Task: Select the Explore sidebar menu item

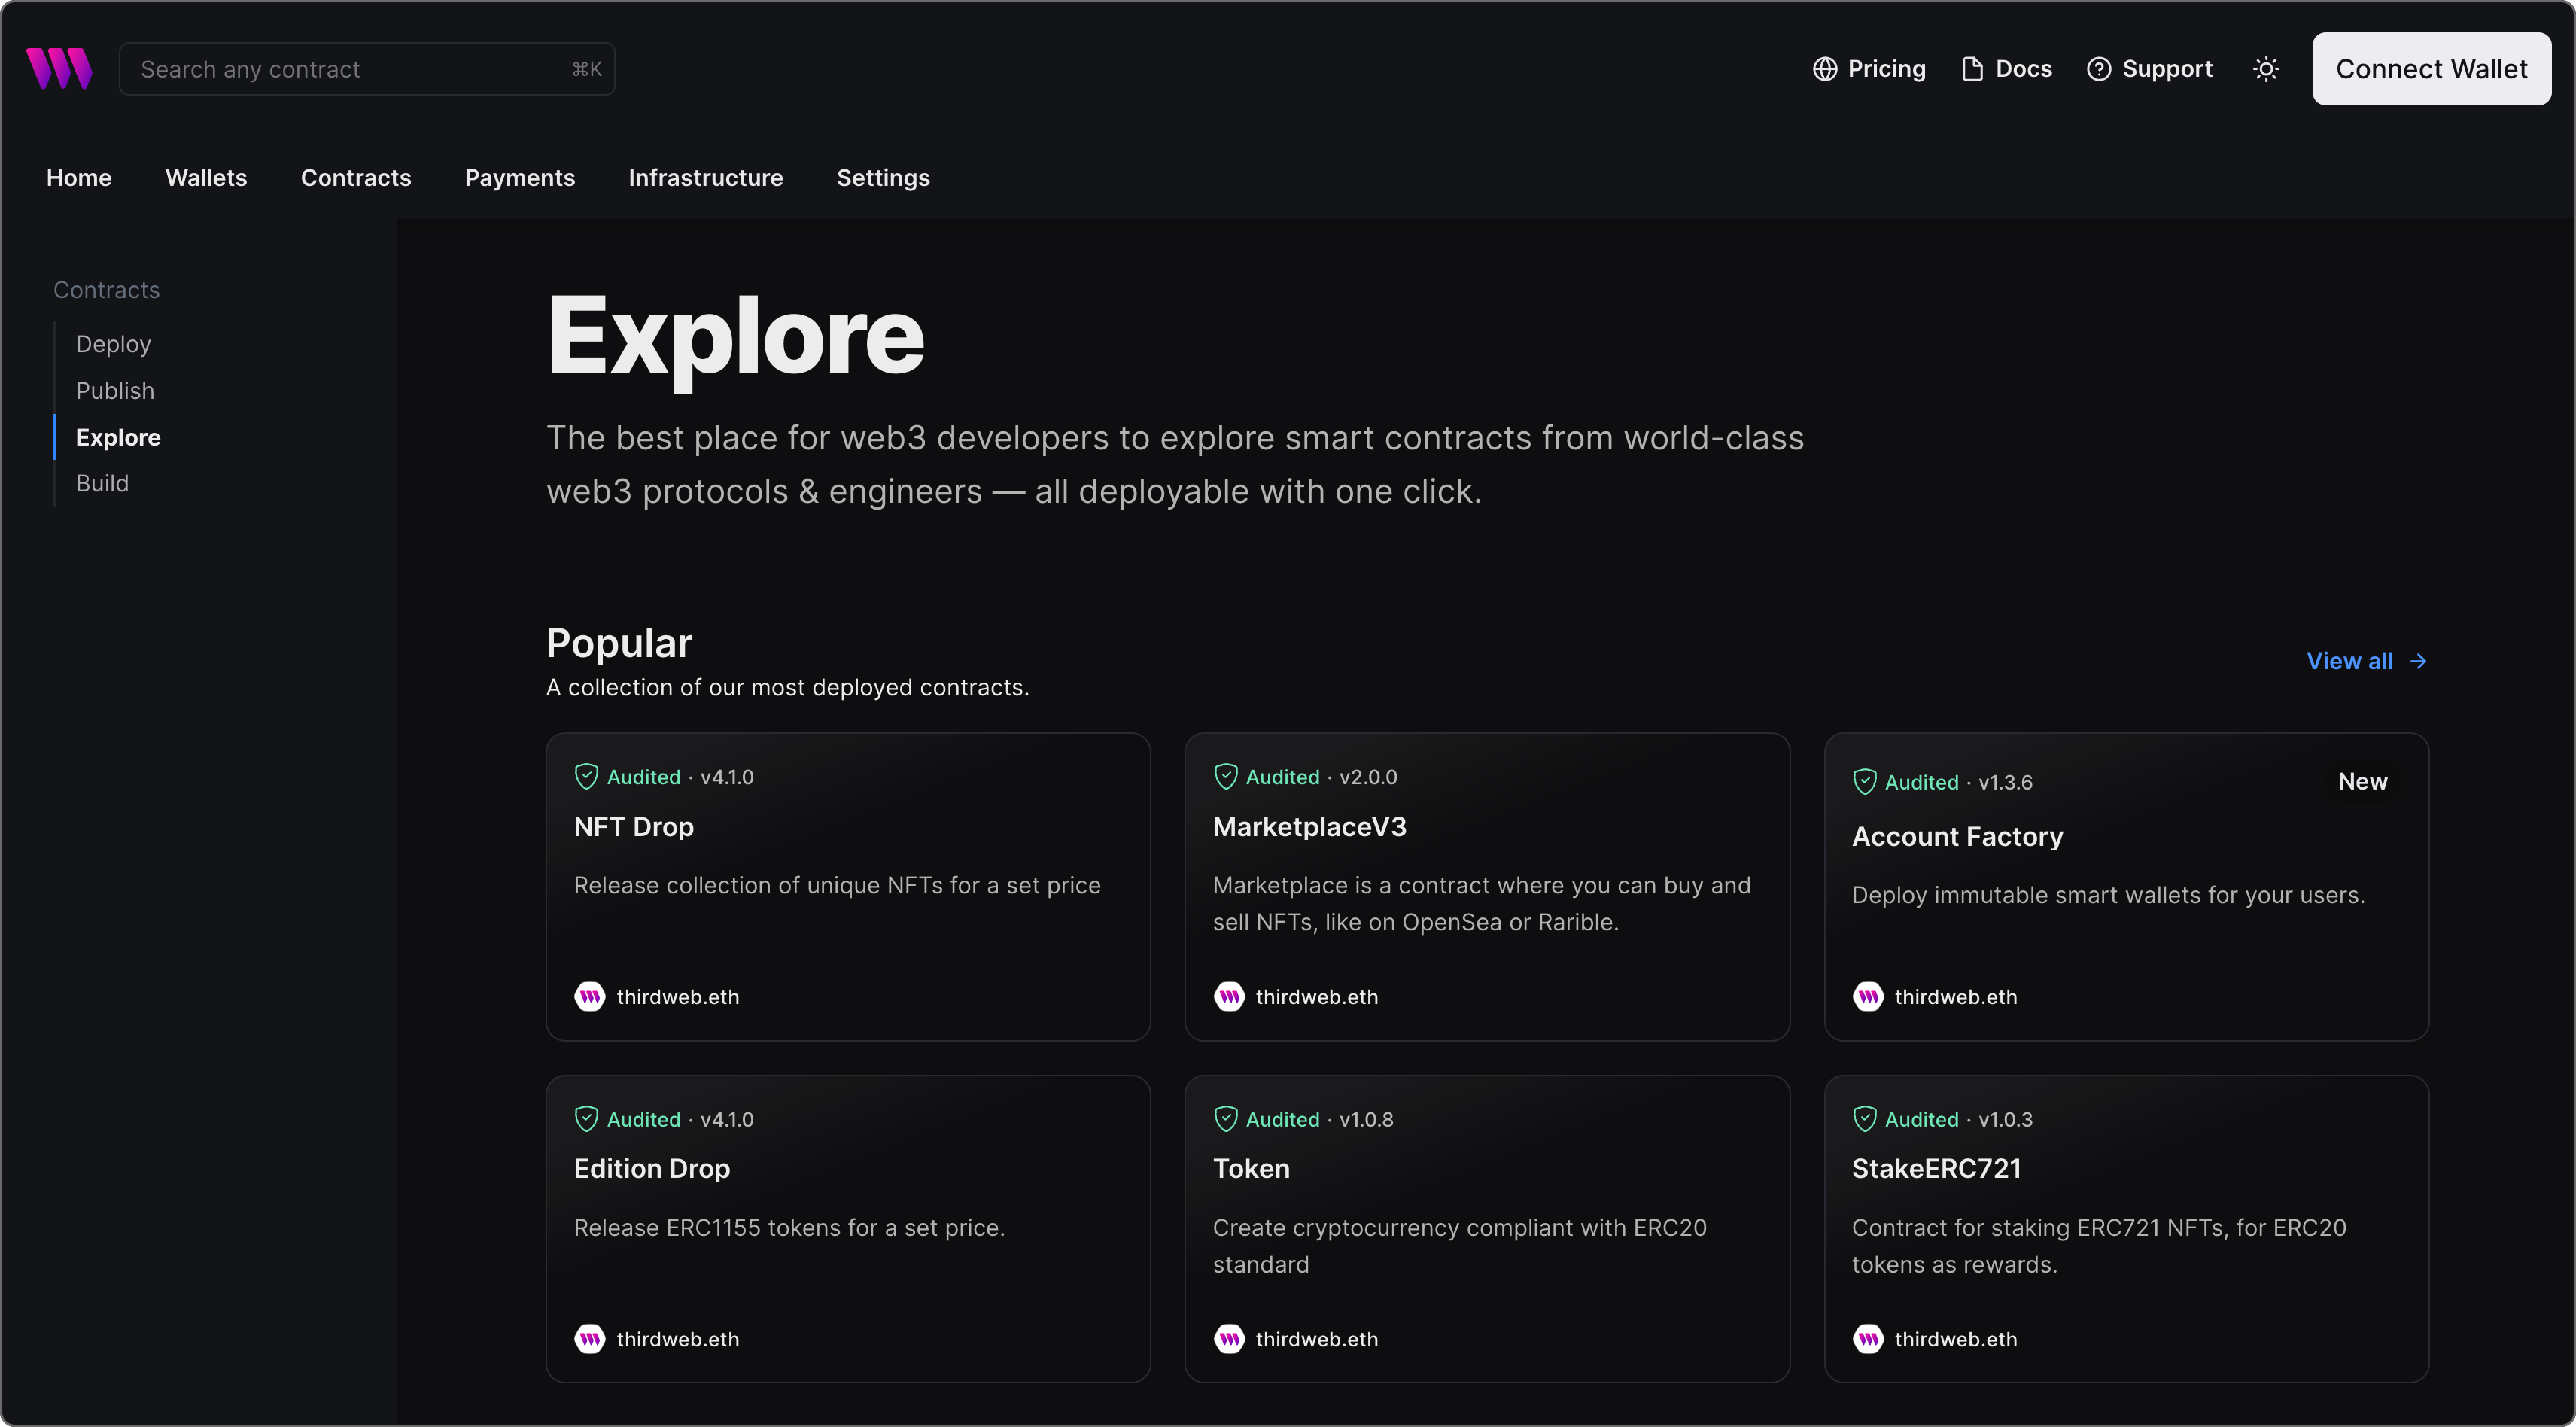Action: [117, 436]
